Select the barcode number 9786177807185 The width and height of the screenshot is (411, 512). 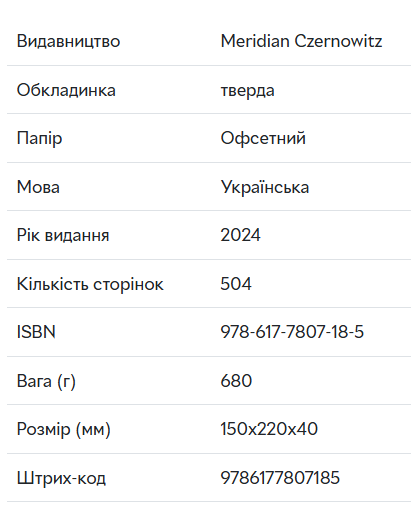click(x=280, y=477)
